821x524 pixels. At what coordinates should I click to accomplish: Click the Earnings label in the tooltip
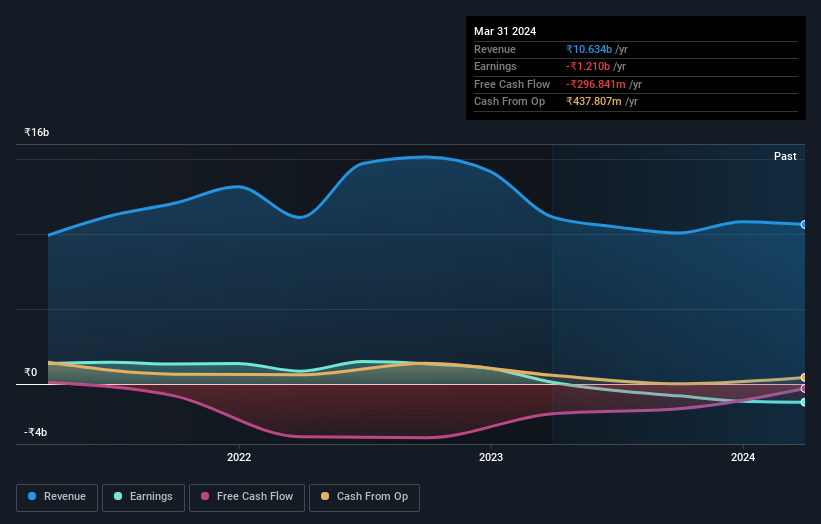(495, 66)
